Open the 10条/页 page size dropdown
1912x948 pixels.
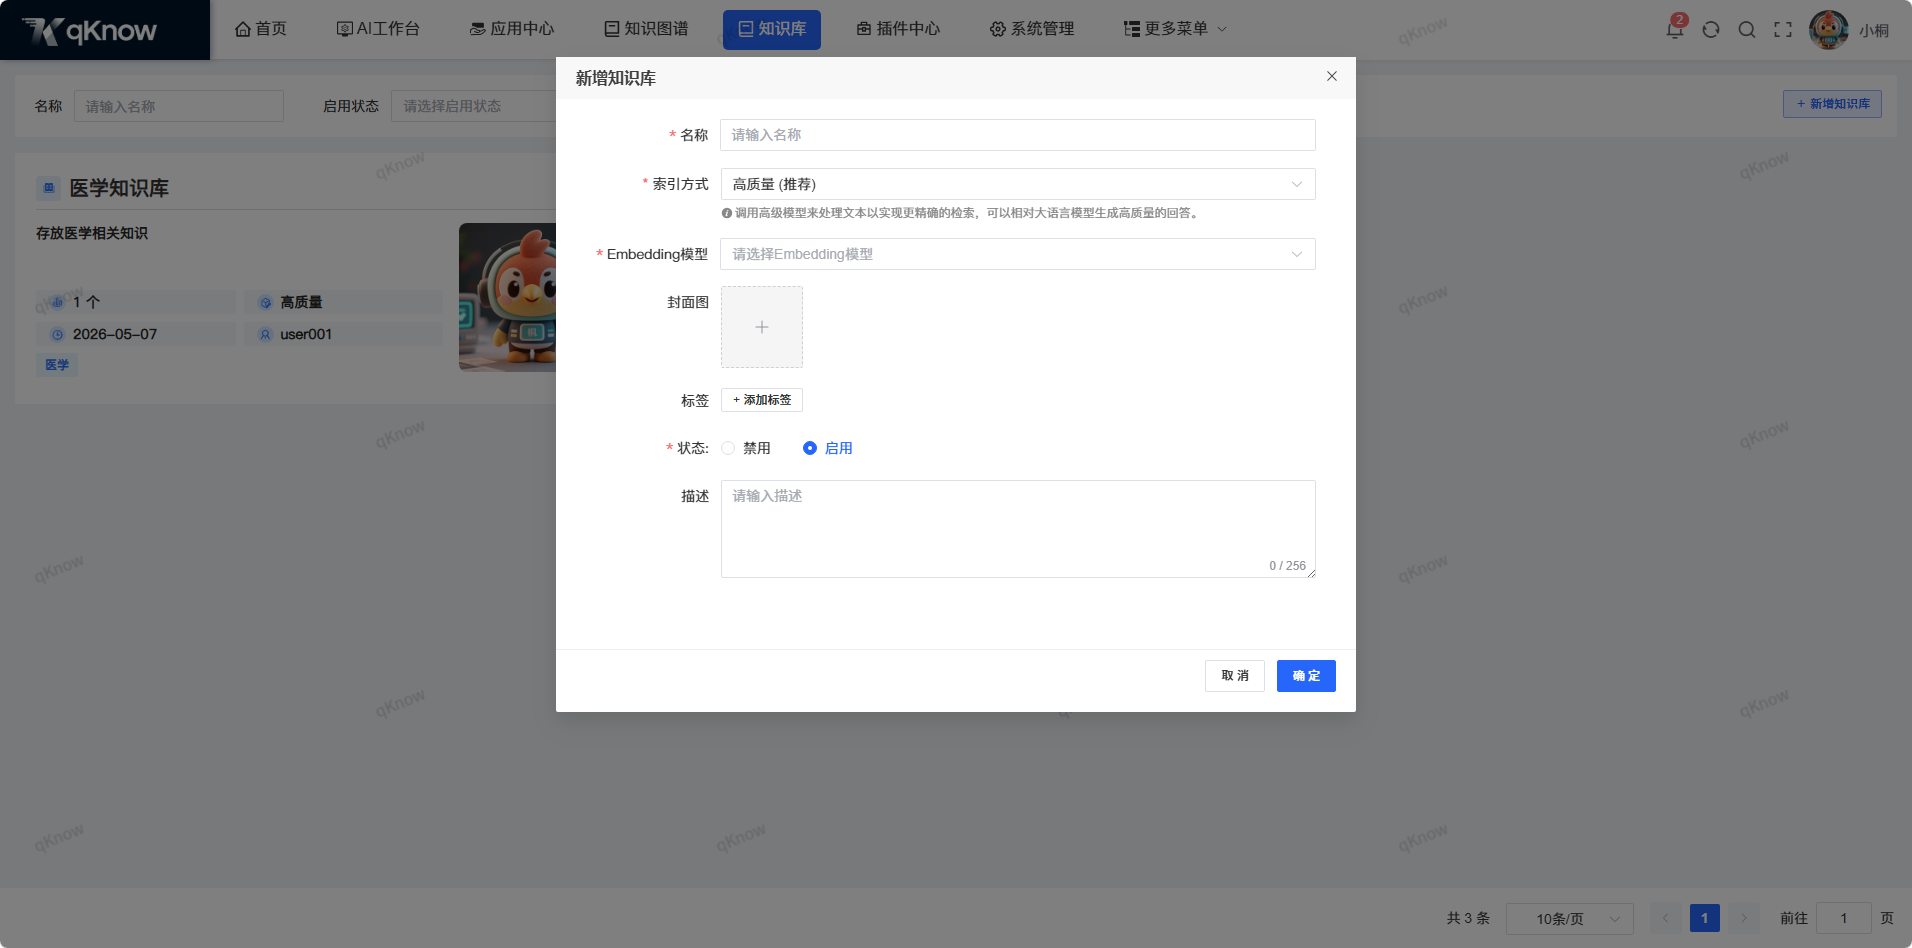[x=1570, y=918]
